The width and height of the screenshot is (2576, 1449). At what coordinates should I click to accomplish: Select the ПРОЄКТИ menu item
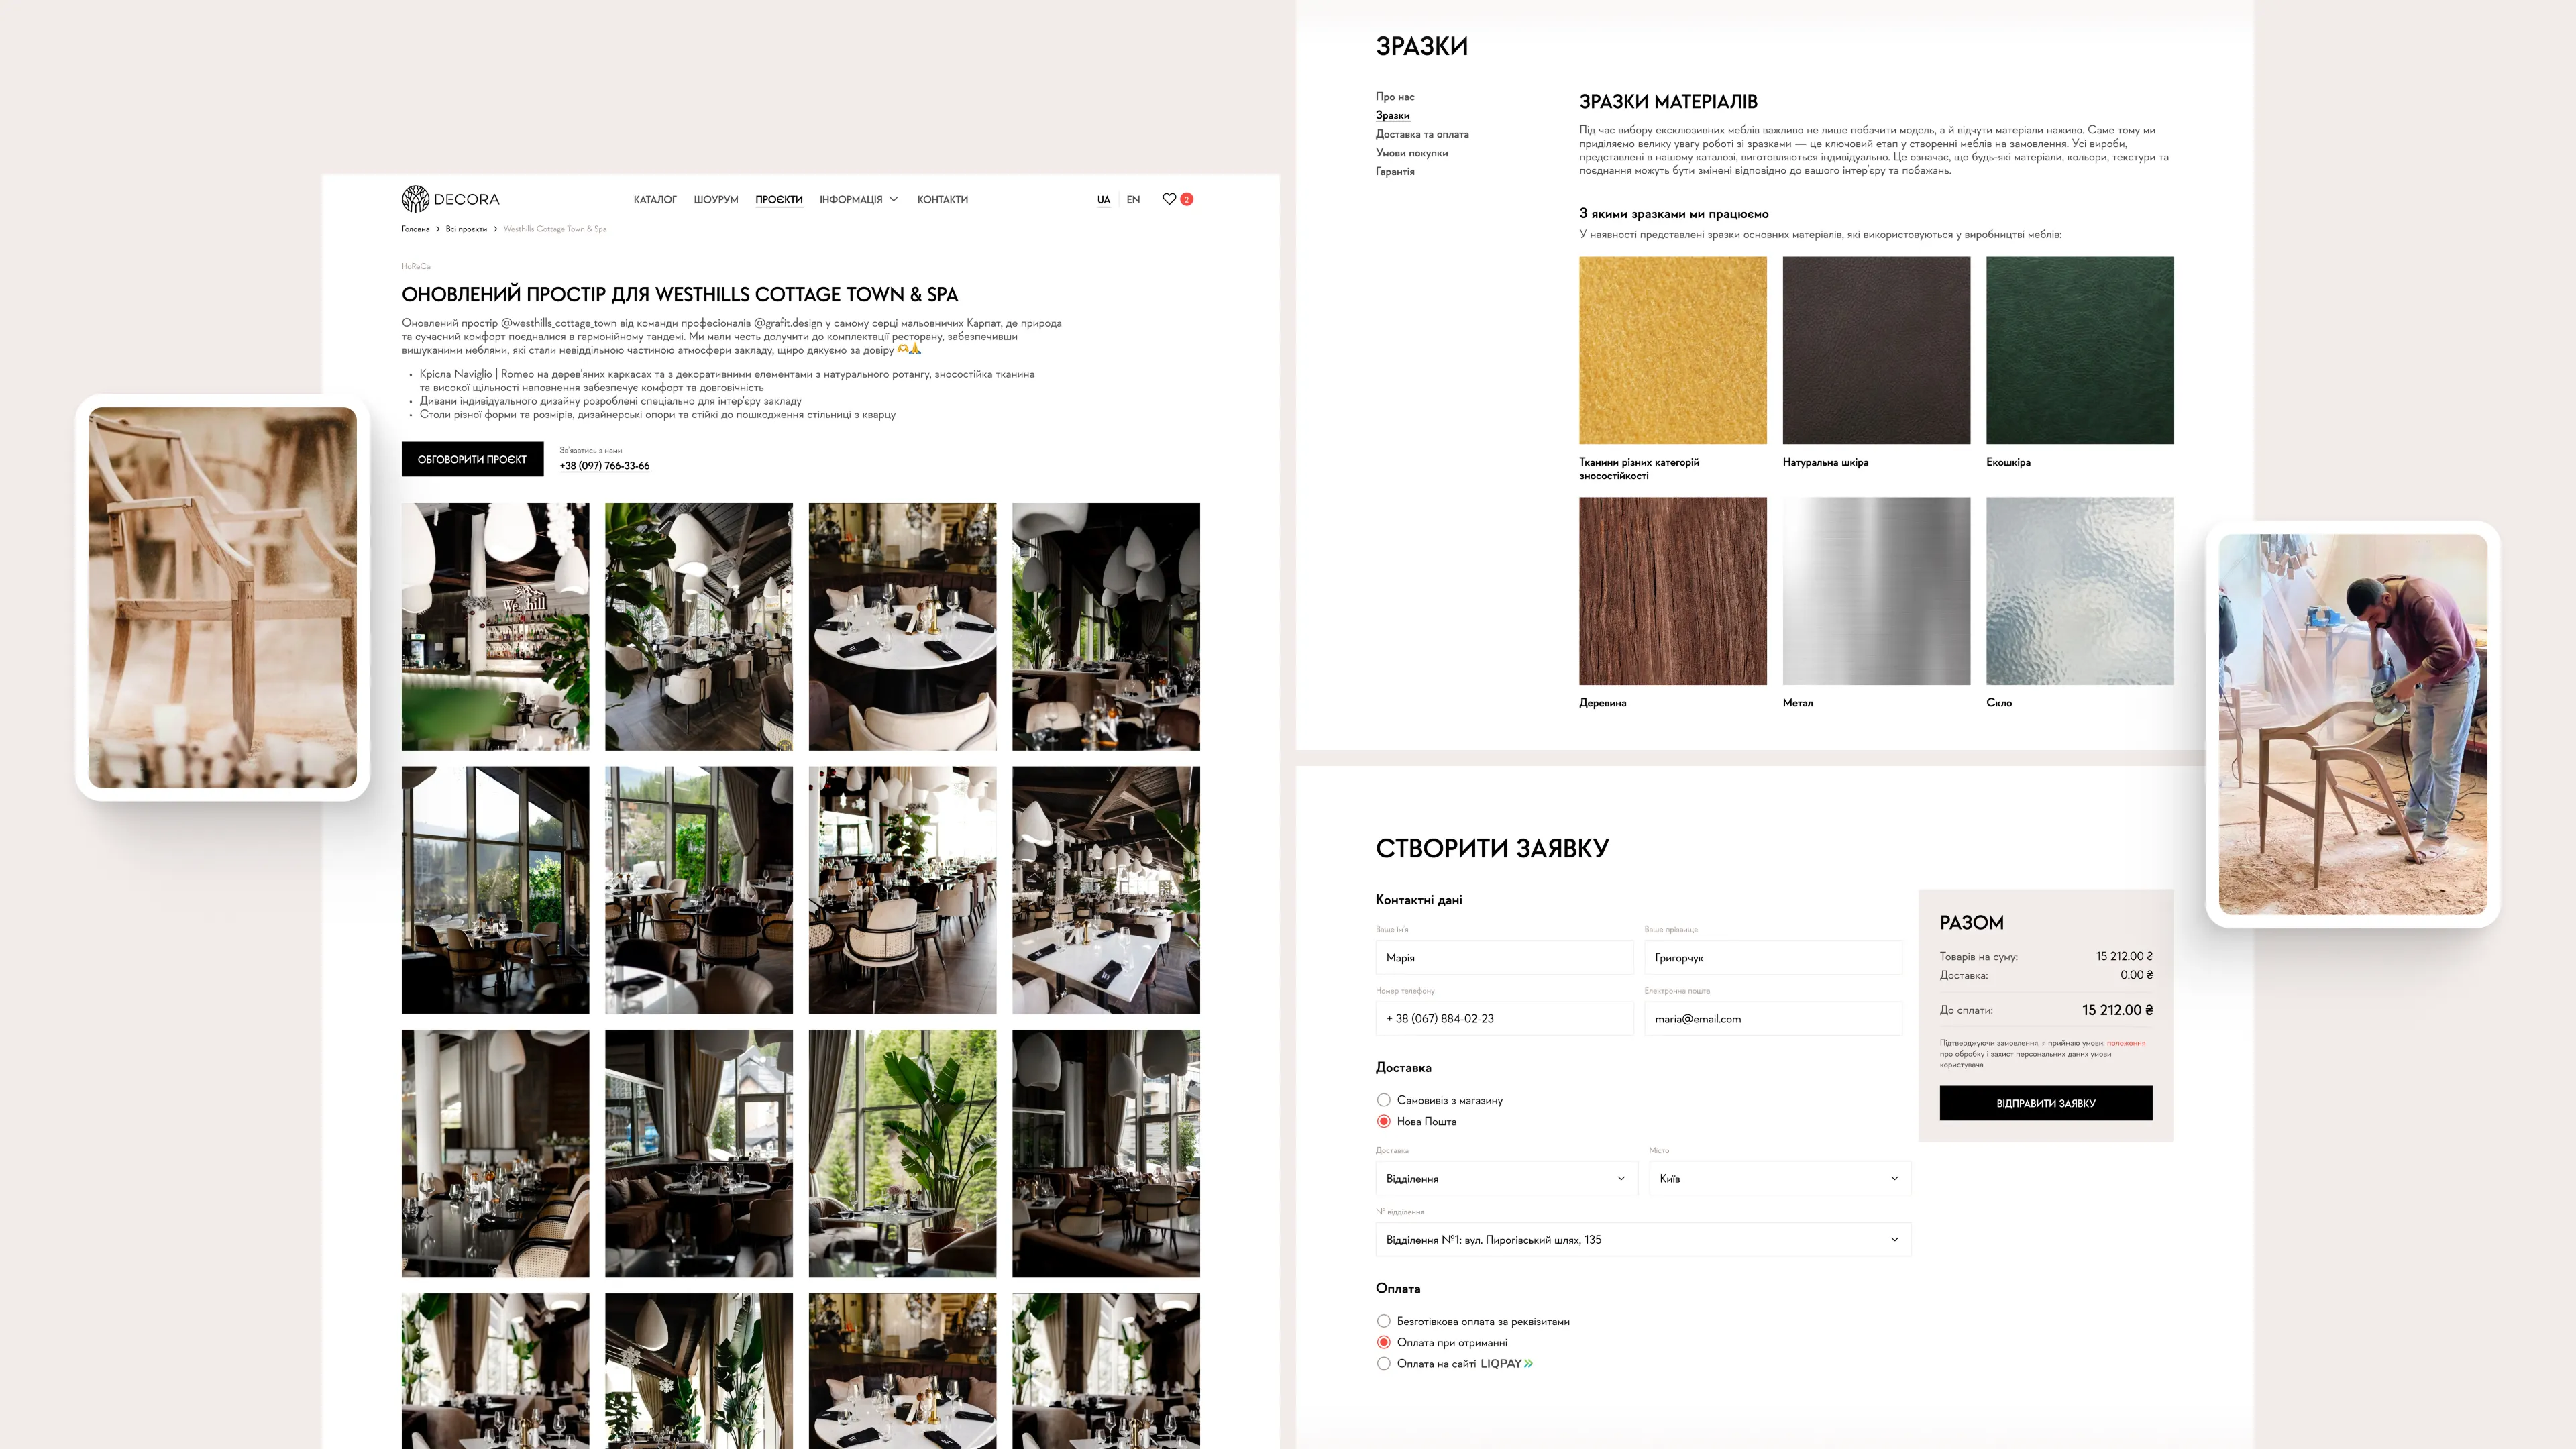[779, 200]
